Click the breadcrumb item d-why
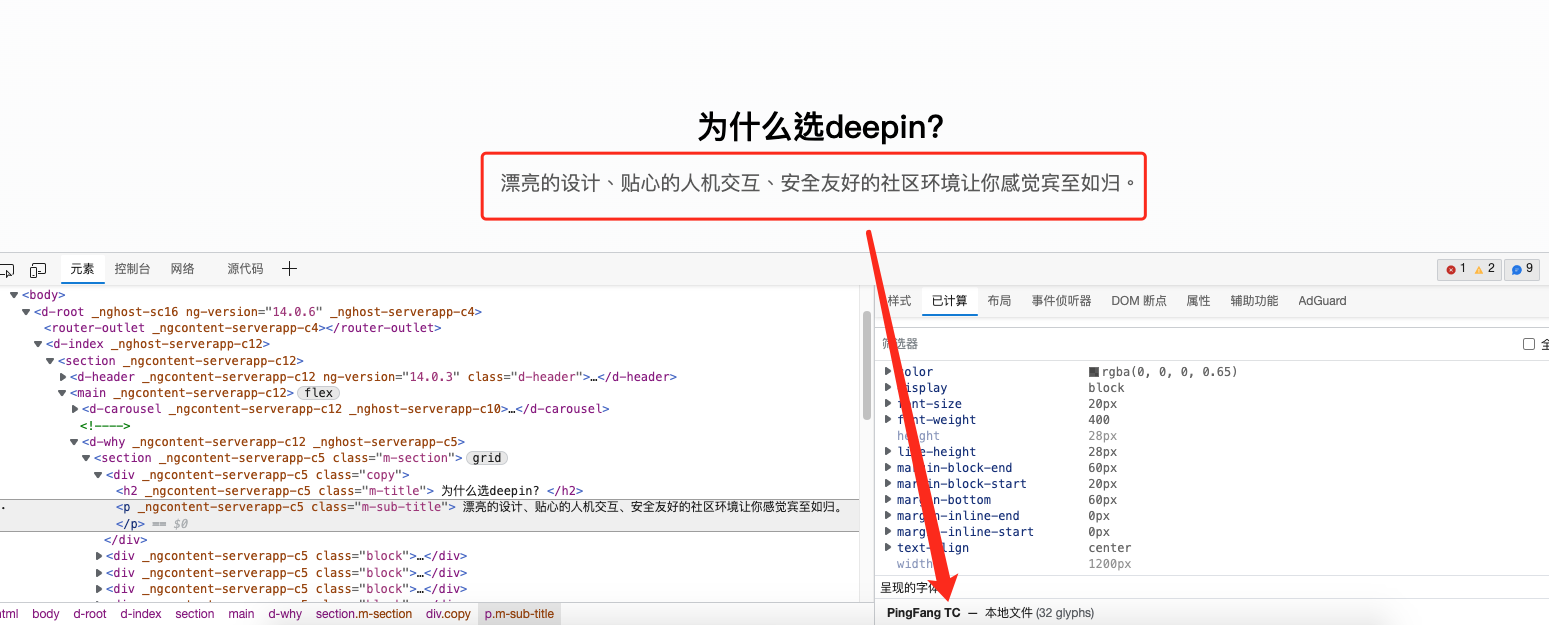Screen dimensions: 1549x625 pyautogui.click(x=285, y=614)
